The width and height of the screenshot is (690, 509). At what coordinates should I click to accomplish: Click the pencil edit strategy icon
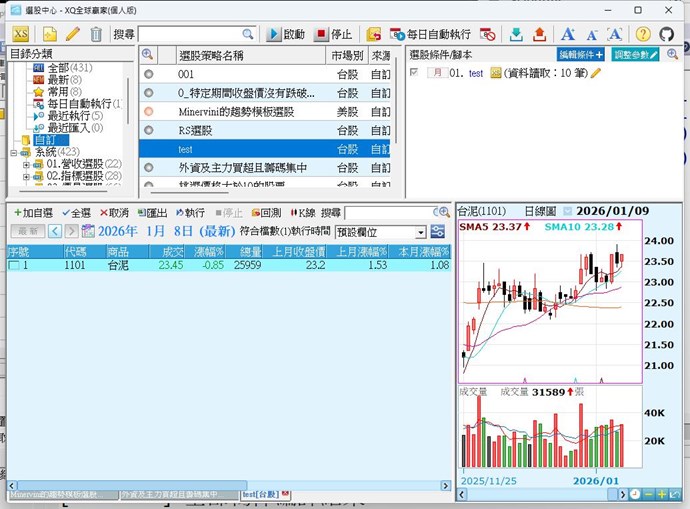(72, 34)
